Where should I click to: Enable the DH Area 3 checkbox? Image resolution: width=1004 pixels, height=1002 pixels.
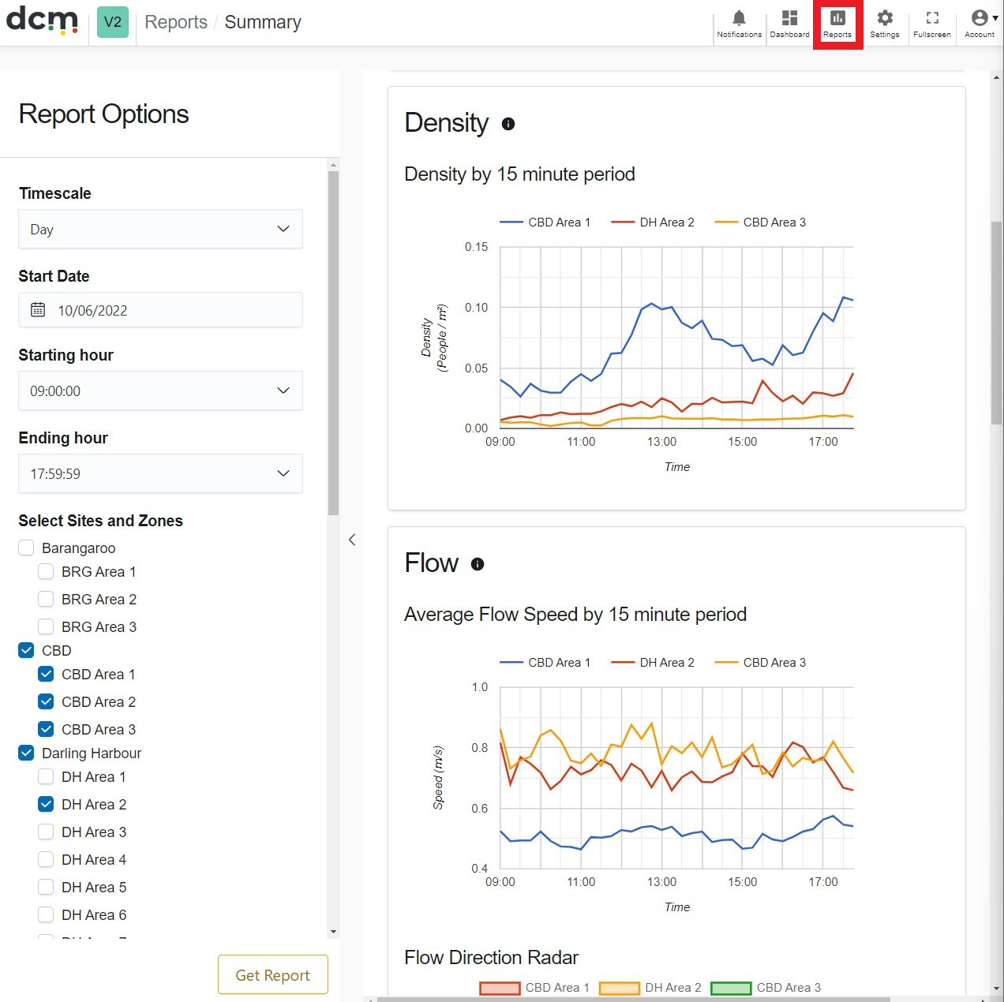(46, 832)
